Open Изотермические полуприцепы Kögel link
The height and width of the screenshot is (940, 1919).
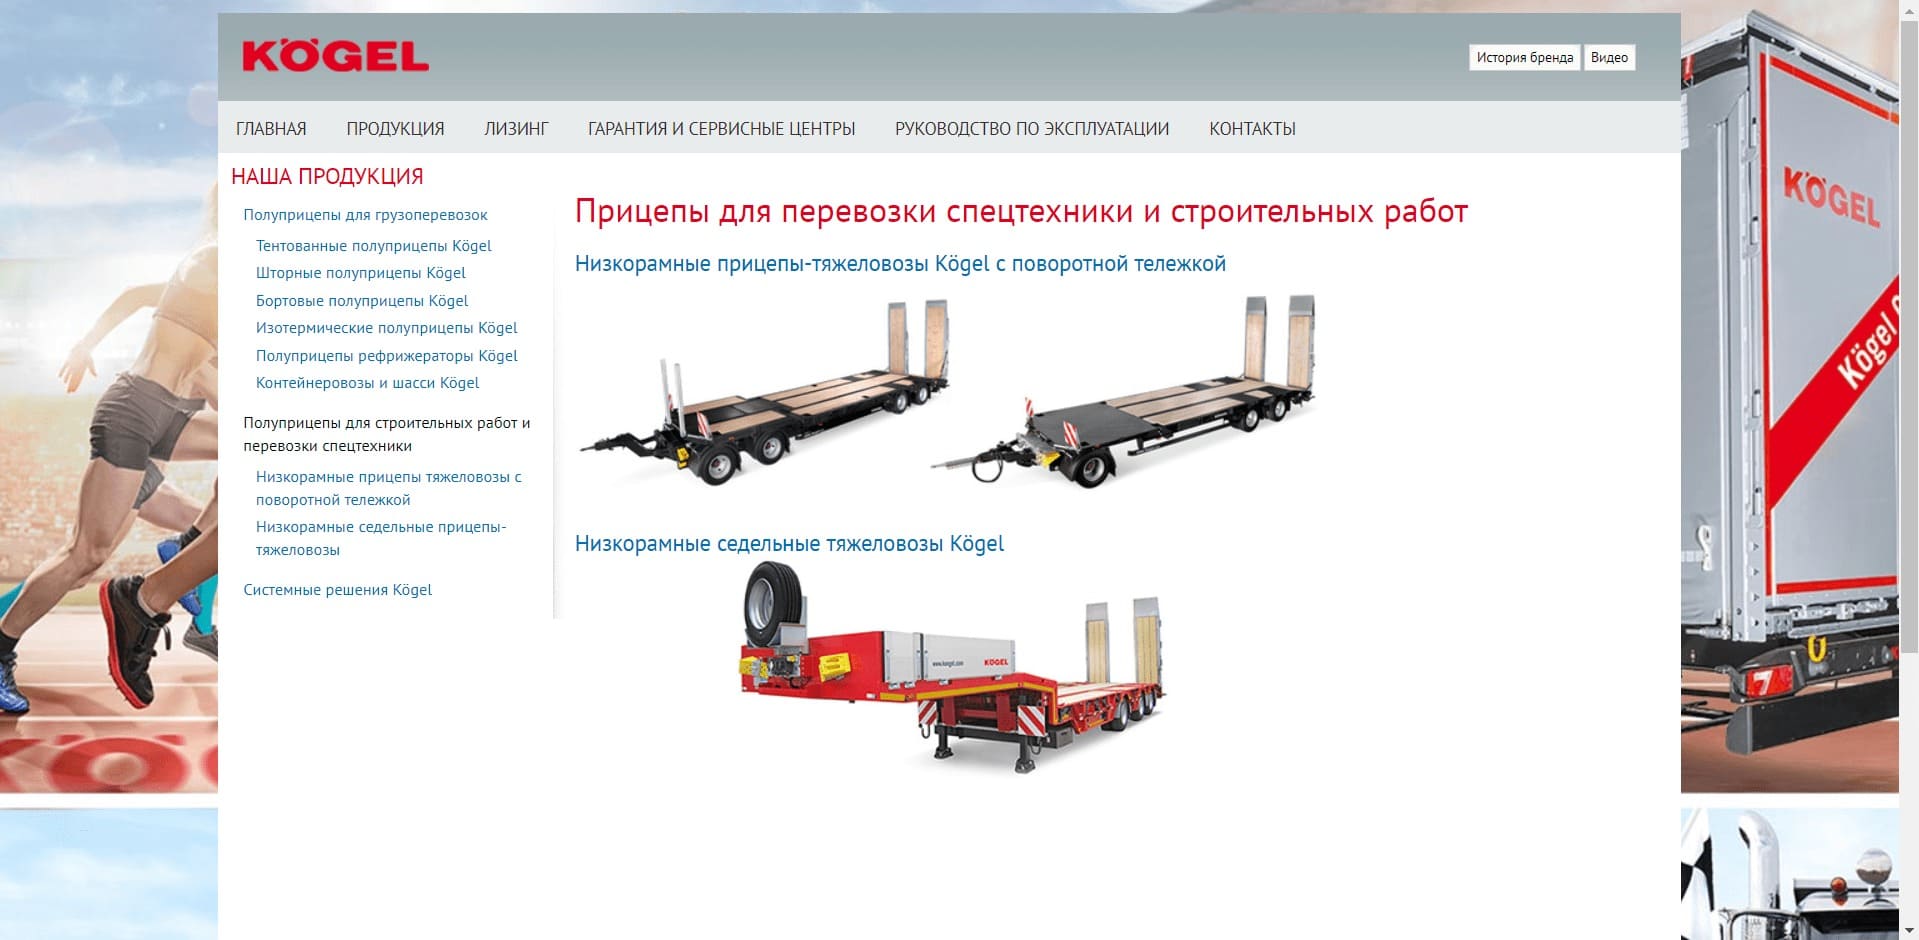386,328
